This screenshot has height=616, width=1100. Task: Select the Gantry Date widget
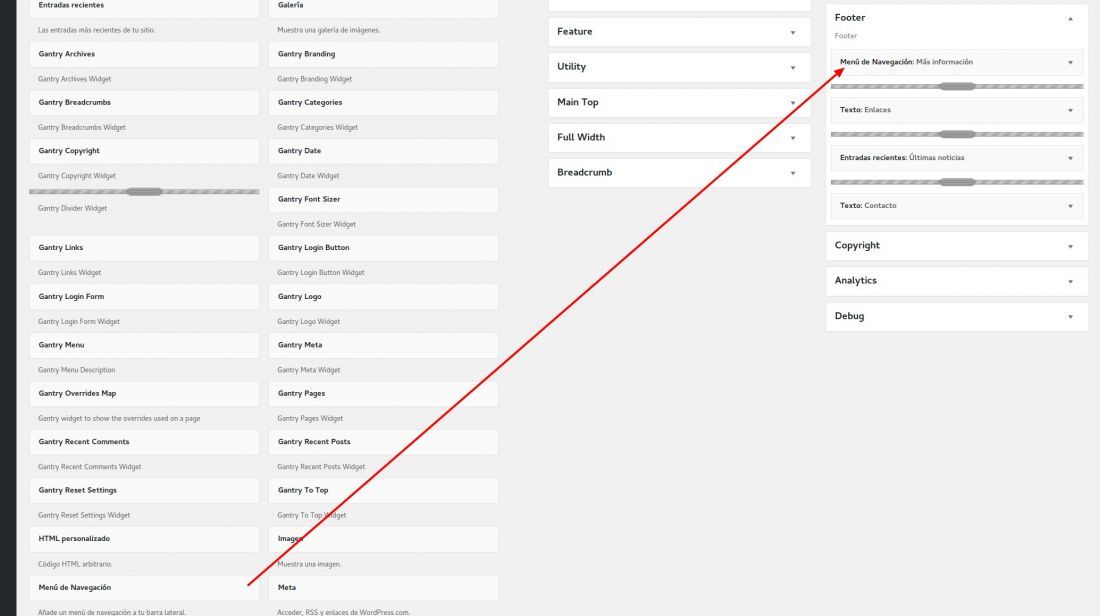[x=383, y=152]
